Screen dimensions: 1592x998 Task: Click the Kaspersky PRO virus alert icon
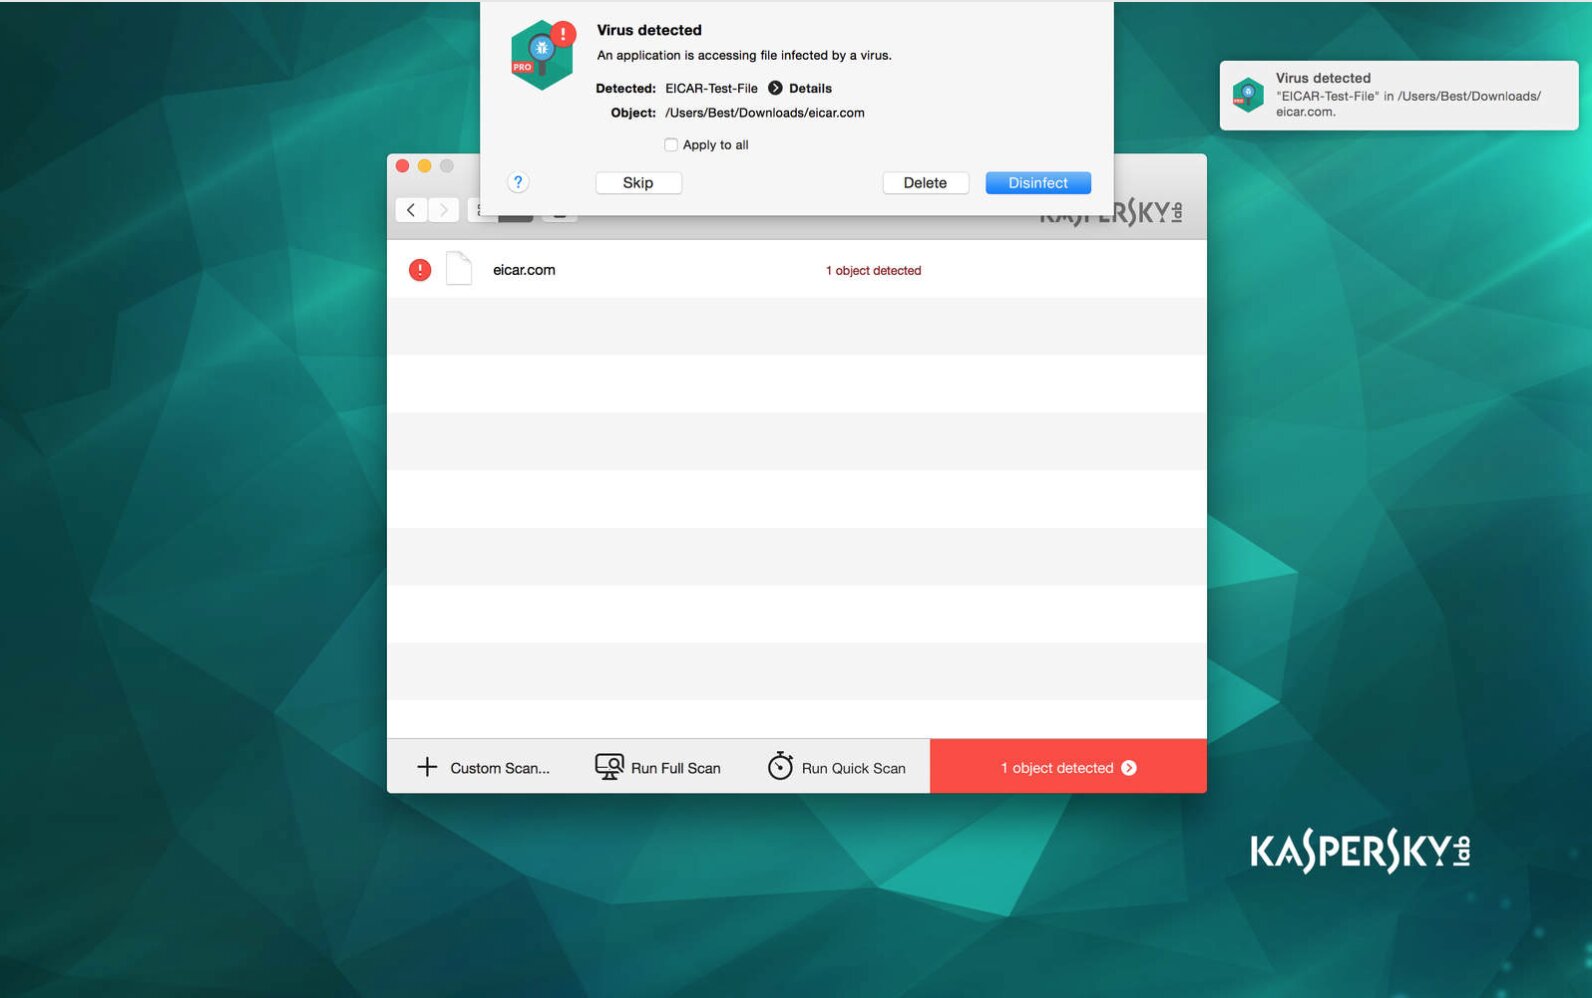pos(541,55)
